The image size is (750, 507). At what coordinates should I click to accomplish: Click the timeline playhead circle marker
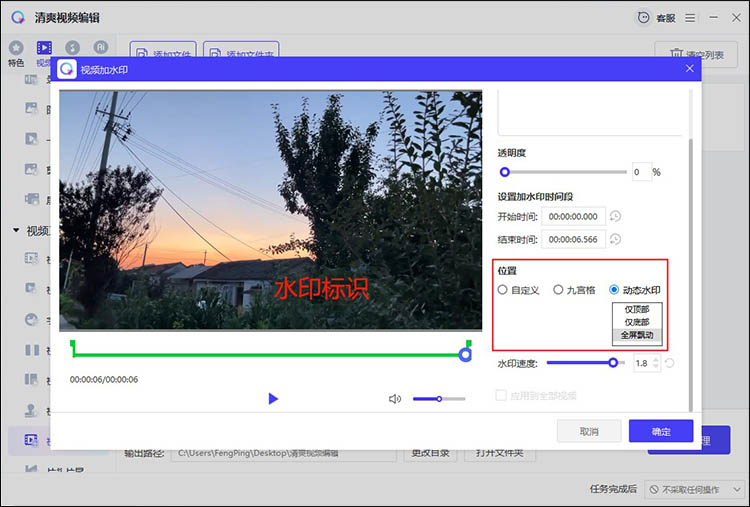[465, 355]
